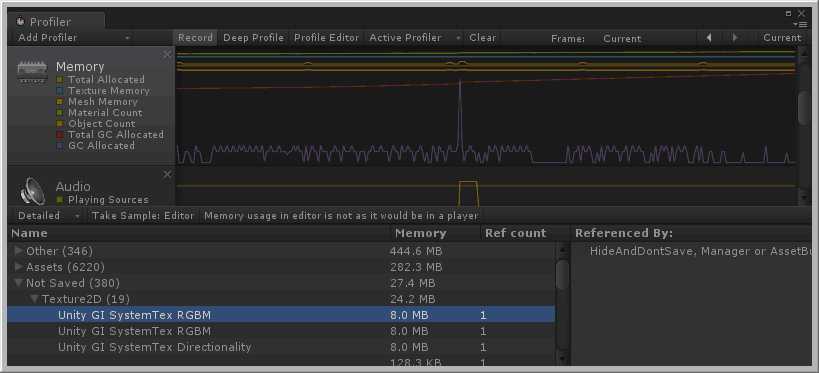Expand the Other (346) tree group

tap(19, 251)
